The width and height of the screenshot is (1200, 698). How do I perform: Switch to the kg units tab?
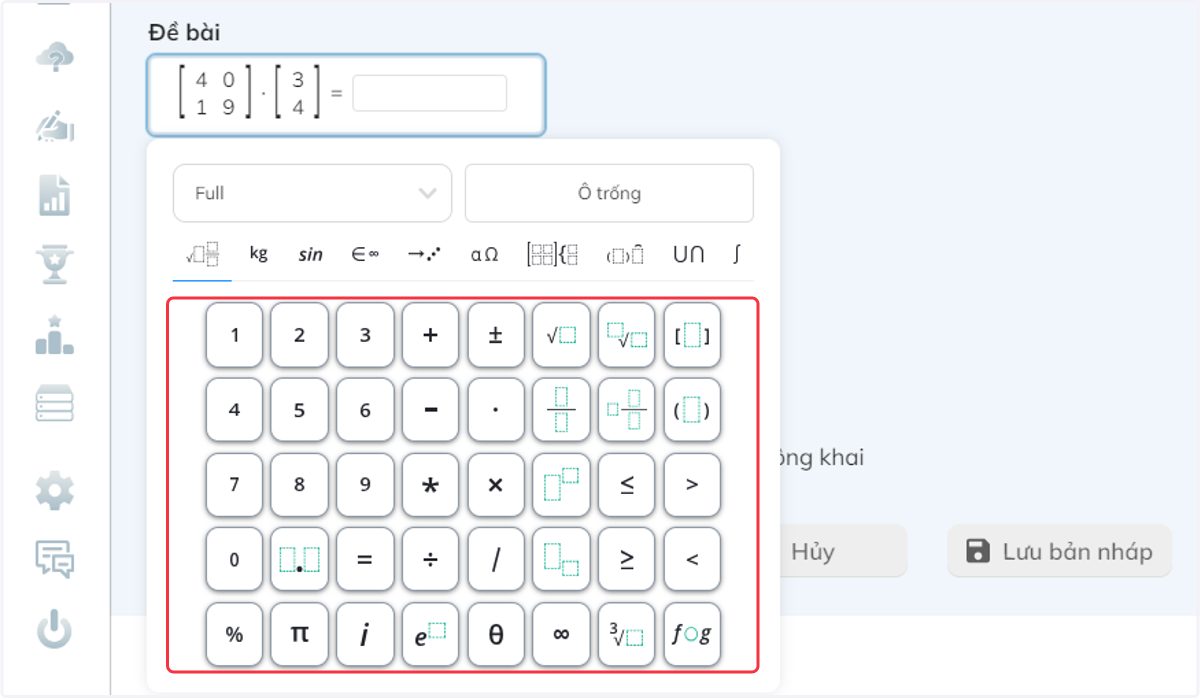tap(259, 254)
